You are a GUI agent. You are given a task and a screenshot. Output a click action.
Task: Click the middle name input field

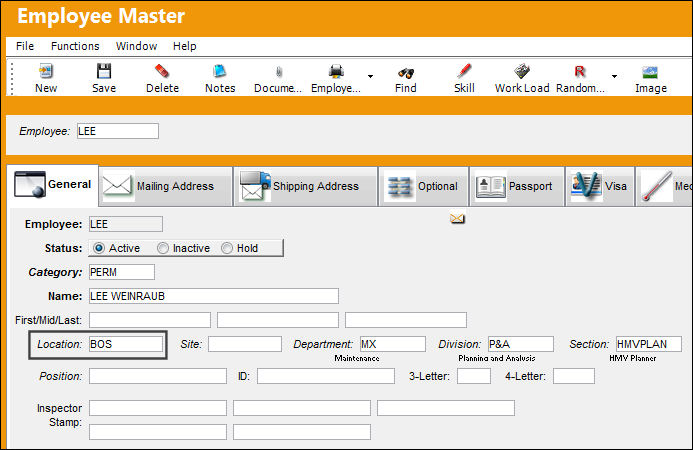278,320
